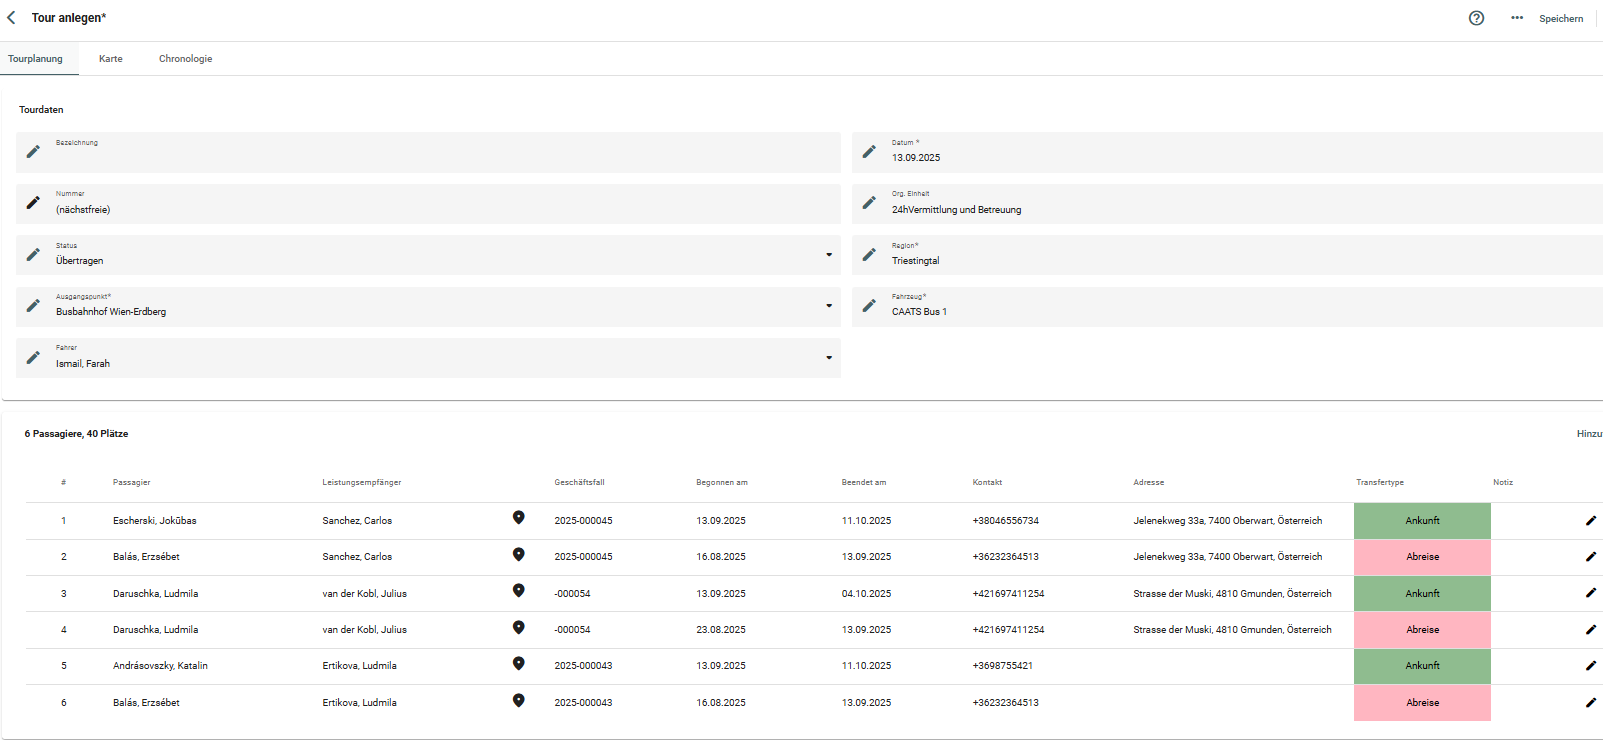This screenshot has width=1603, height=740.
Task: Click the pink Abreise badge in row 2
Action: click(1421, 557)
